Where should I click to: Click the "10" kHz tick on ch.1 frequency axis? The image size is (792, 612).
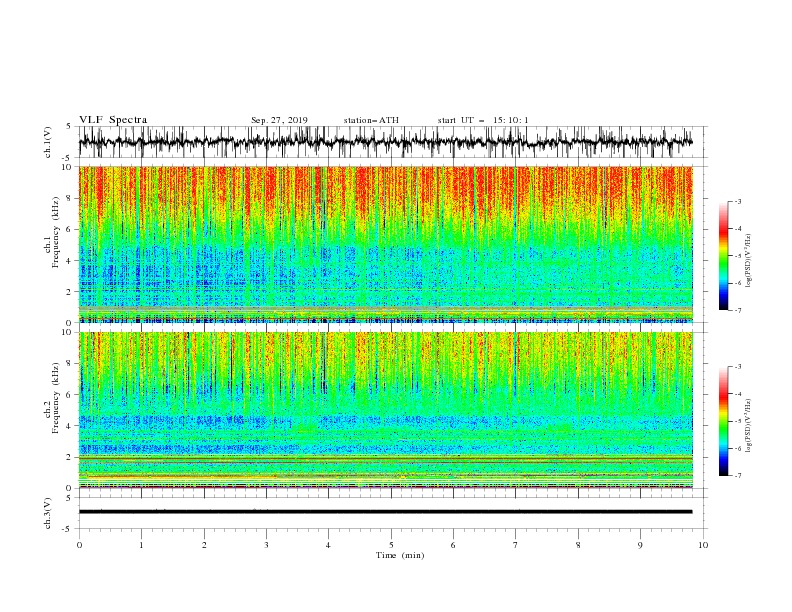click(68, 167)
